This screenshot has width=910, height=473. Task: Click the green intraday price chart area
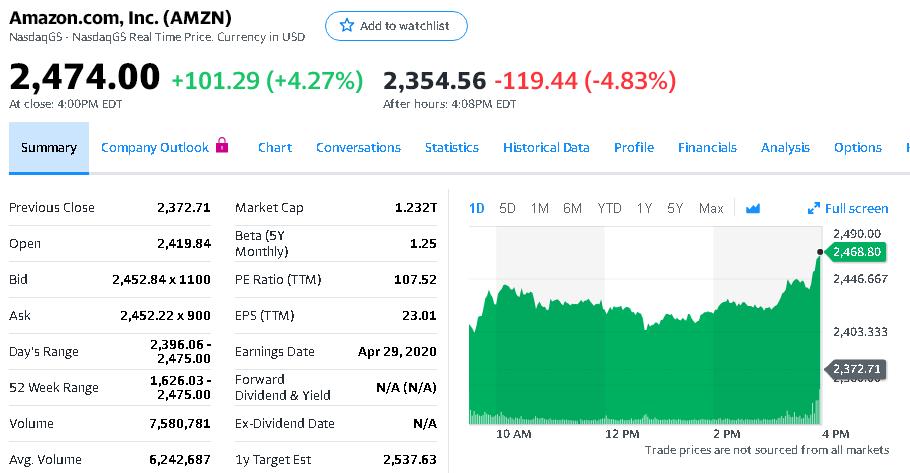coord(640,360)
